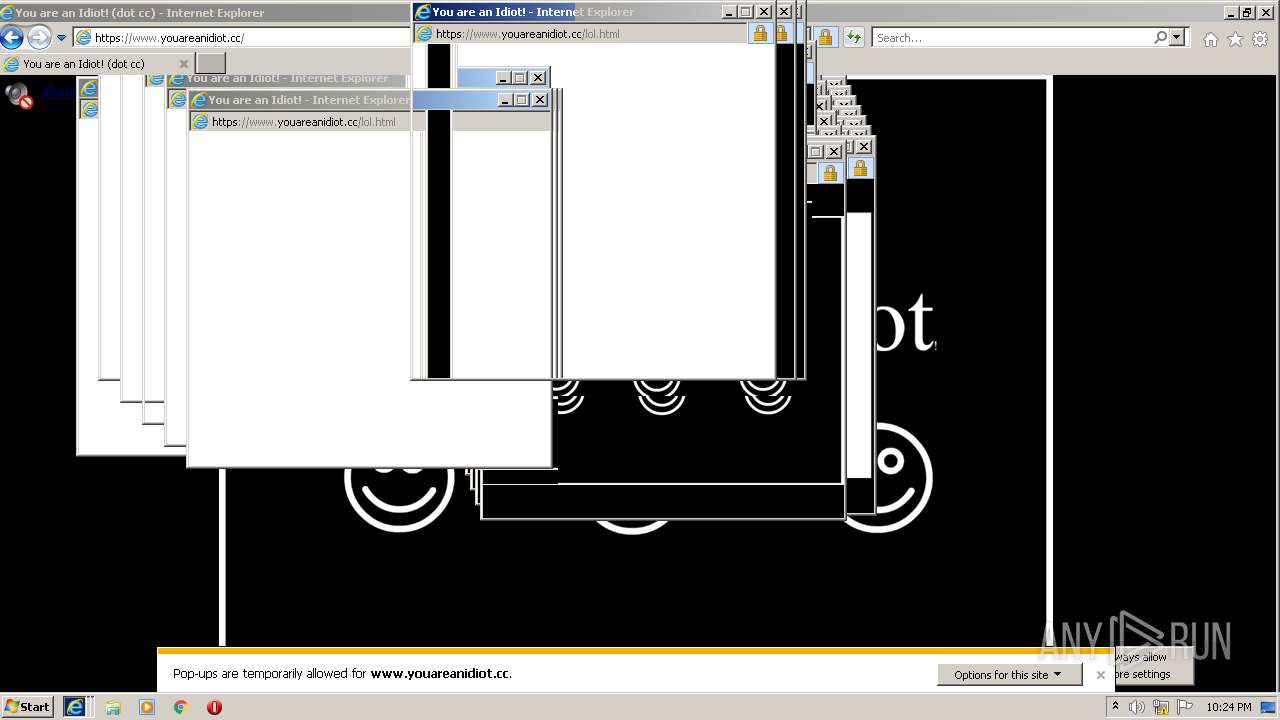Click the 10:24 PM system clock

[x=1228, y=707]
